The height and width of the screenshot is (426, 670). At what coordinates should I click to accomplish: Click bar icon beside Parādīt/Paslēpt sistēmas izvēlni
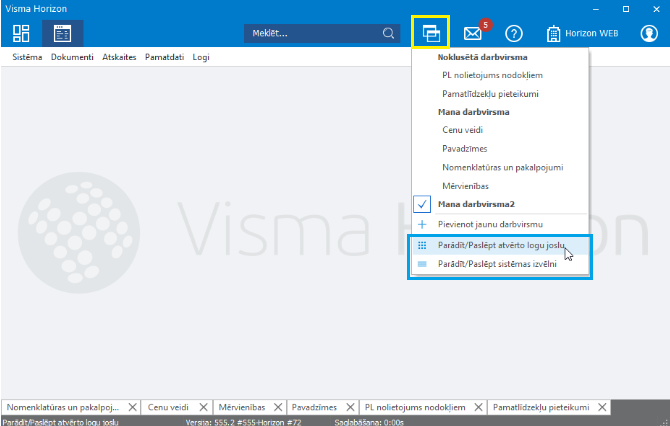point(422,264)
